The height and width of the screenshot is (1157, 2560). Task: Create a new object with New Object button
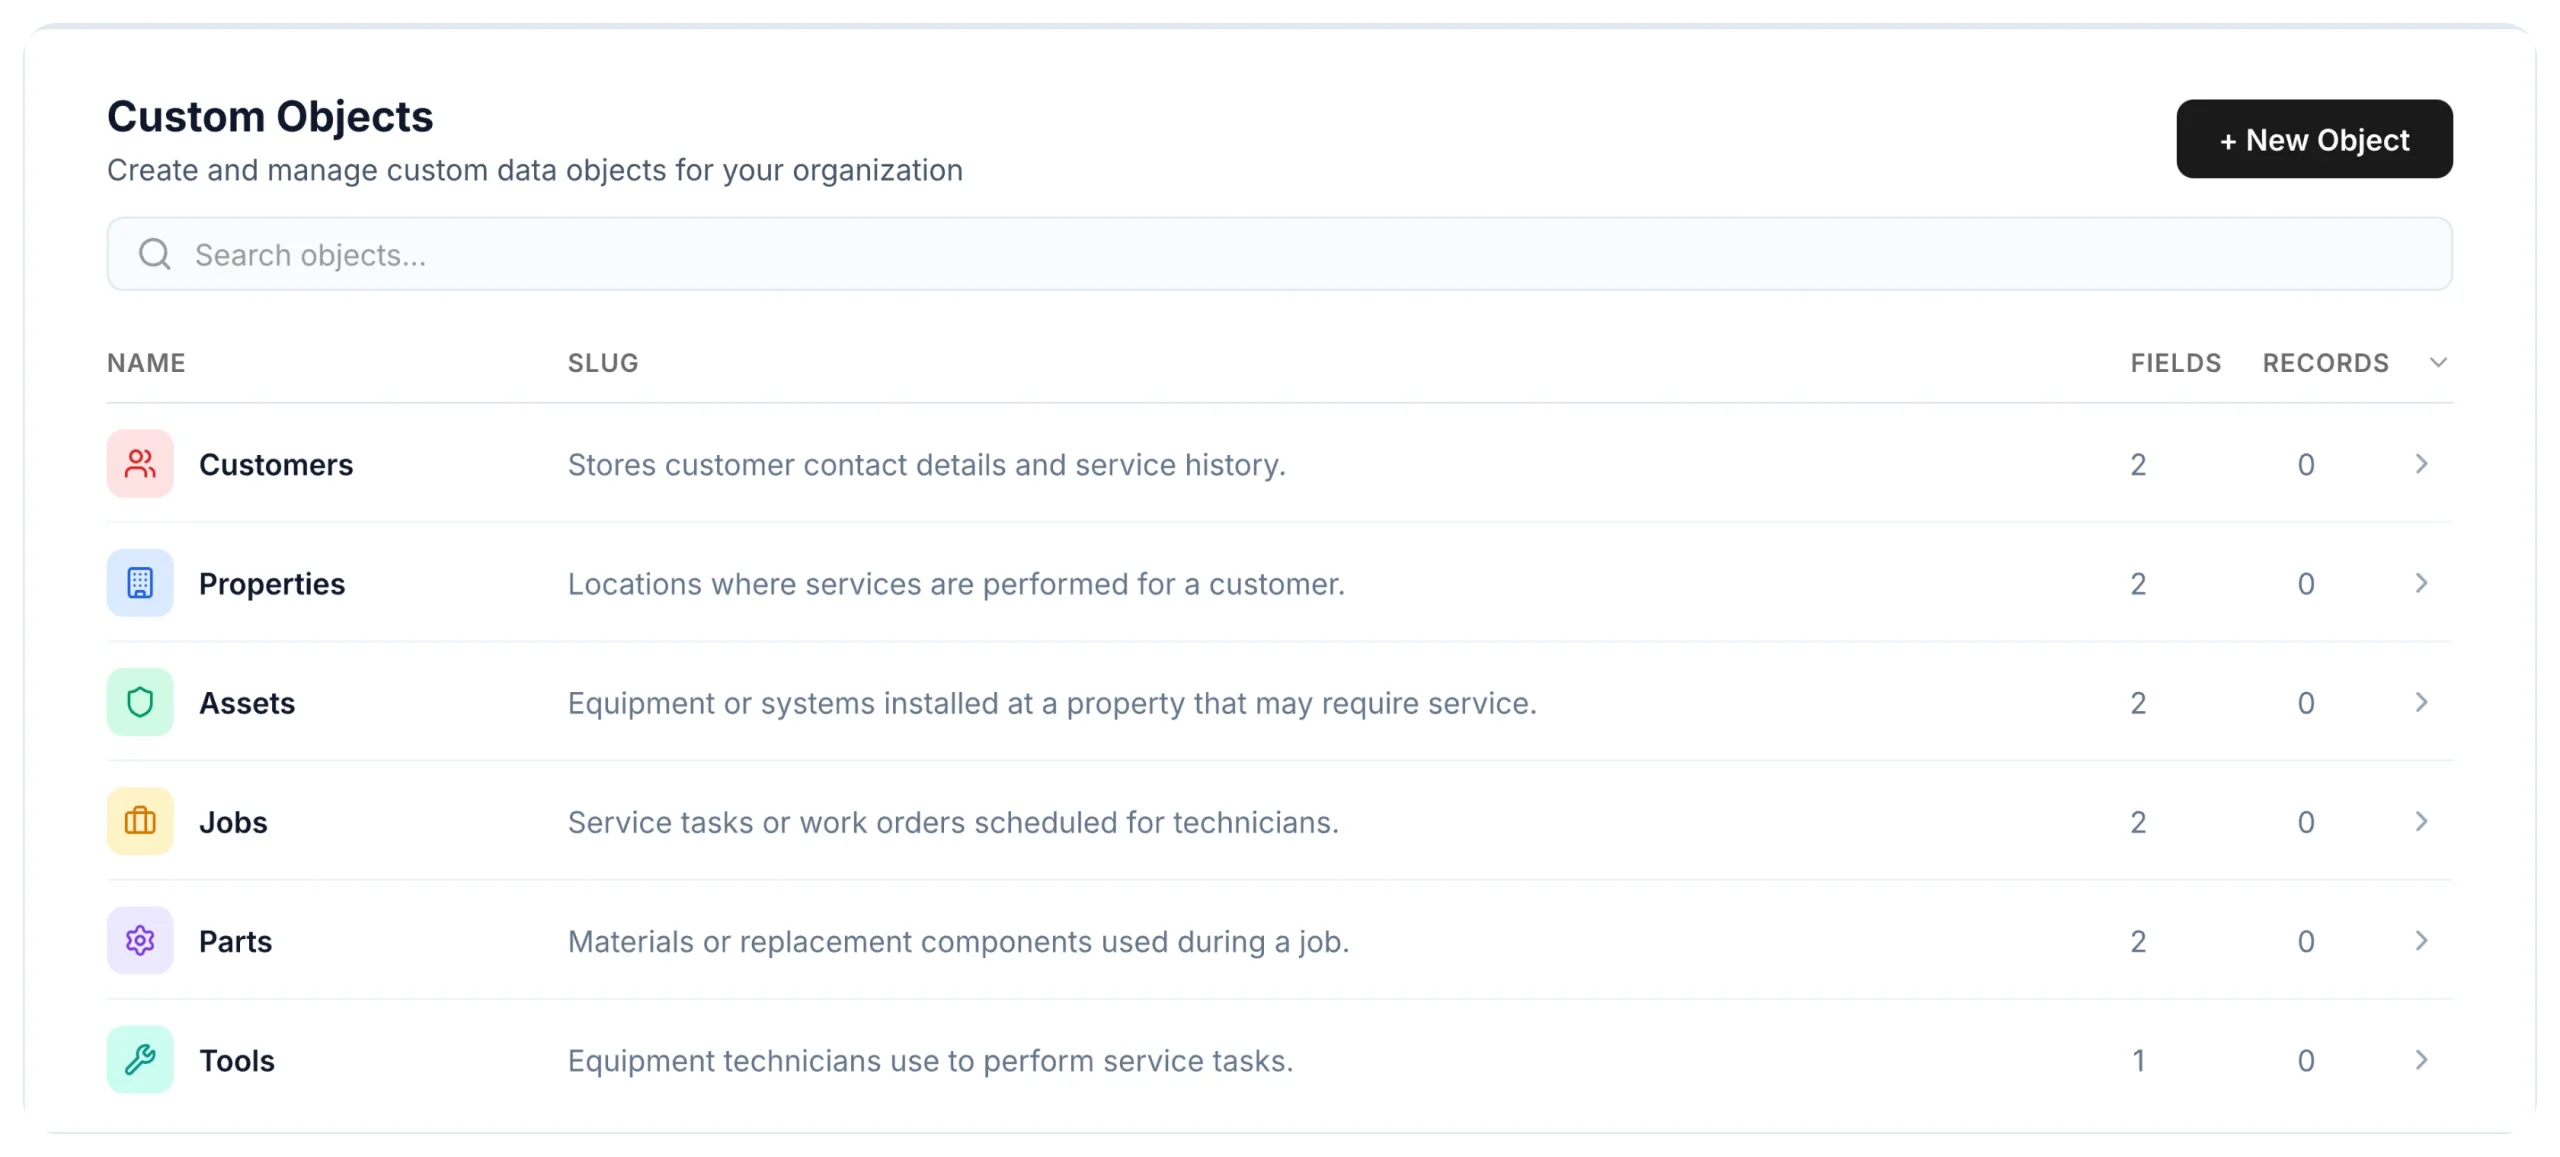[2314, 139]
